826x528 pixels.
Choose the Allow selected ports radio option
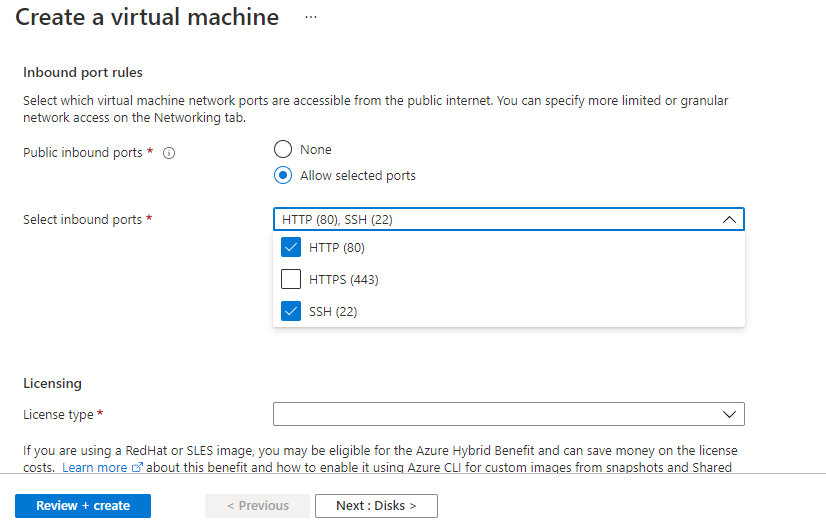click(283, 175)
